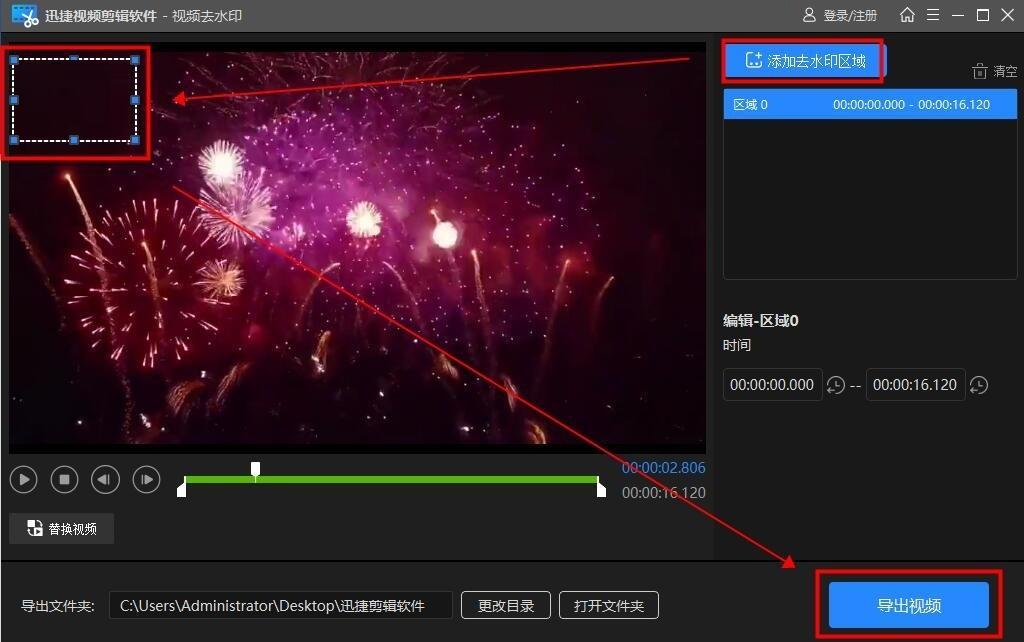Stop video playback

[65, 480]
